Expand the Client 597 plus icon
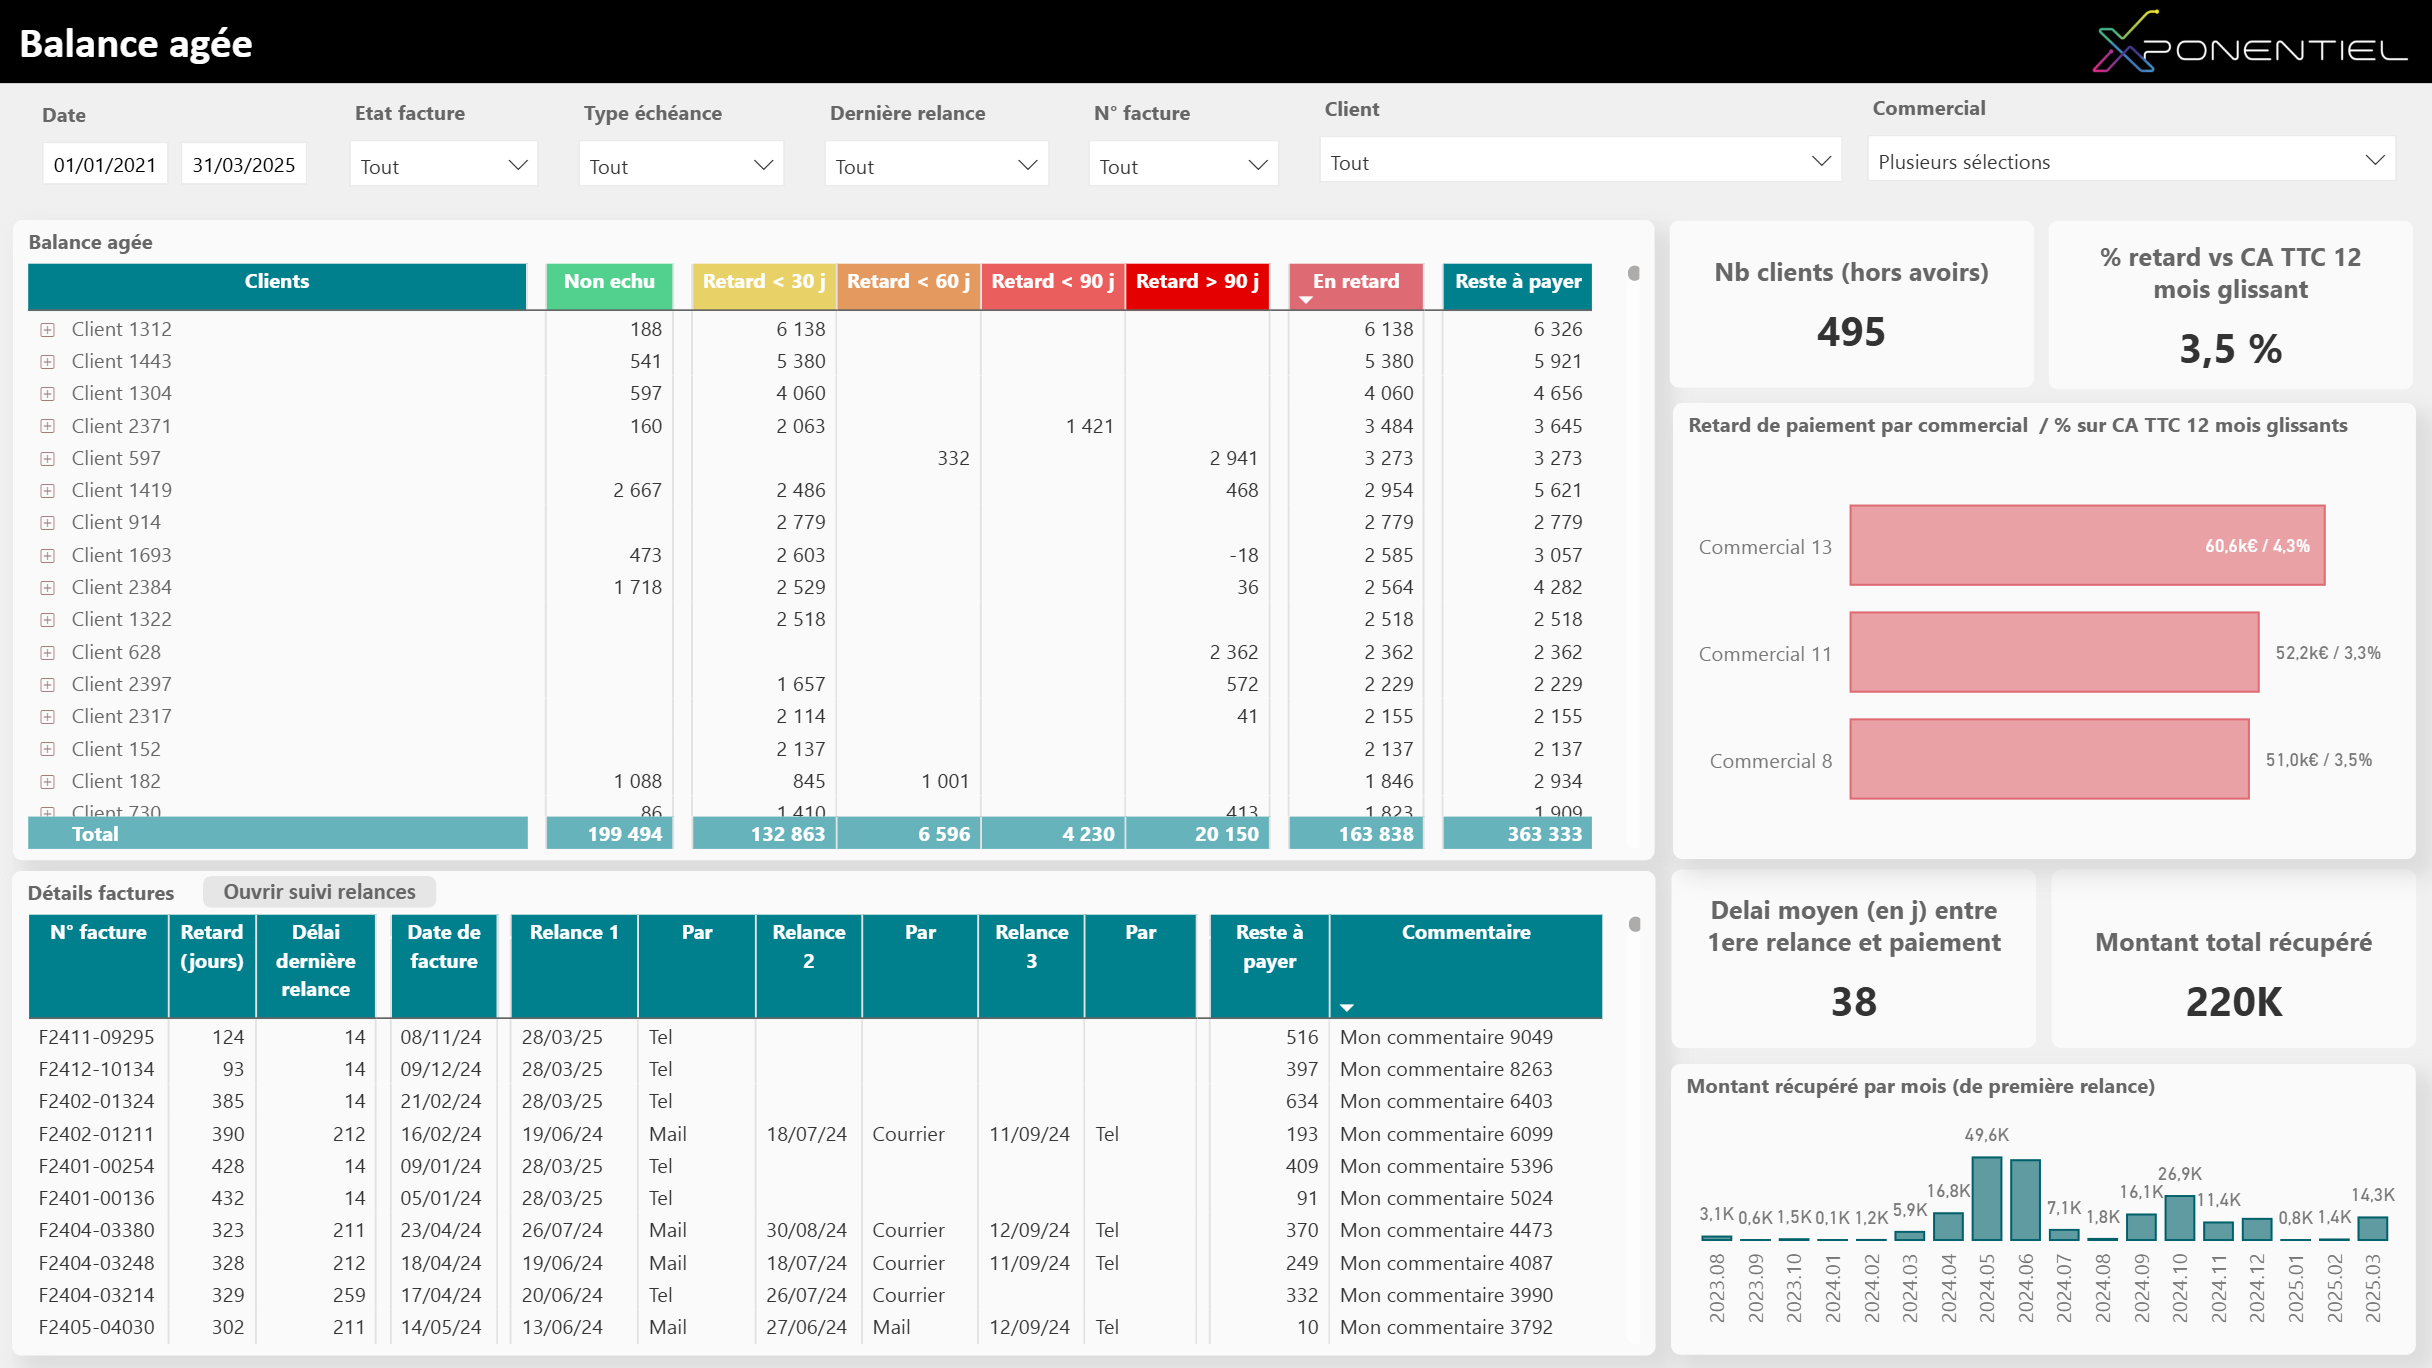2432x1368 pixels. [x=47, y=459]
